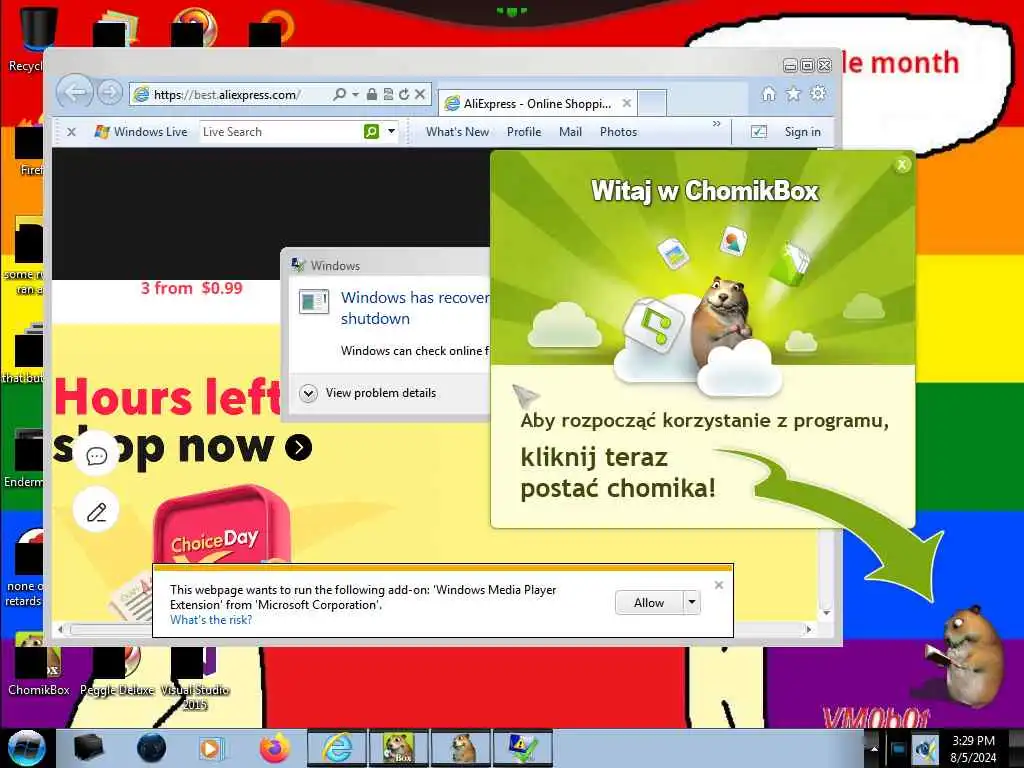Close the ChomikBox welcome popup
1024x768 pixels.
pyautogui.click(x=902, y=165)
